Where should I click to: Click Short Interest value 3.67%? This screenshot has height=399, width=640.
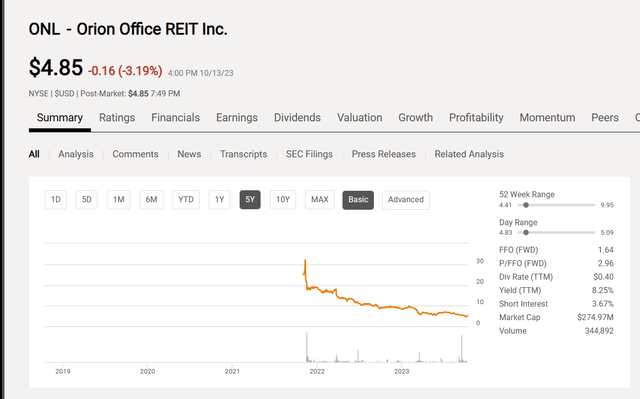click(603, 304)
